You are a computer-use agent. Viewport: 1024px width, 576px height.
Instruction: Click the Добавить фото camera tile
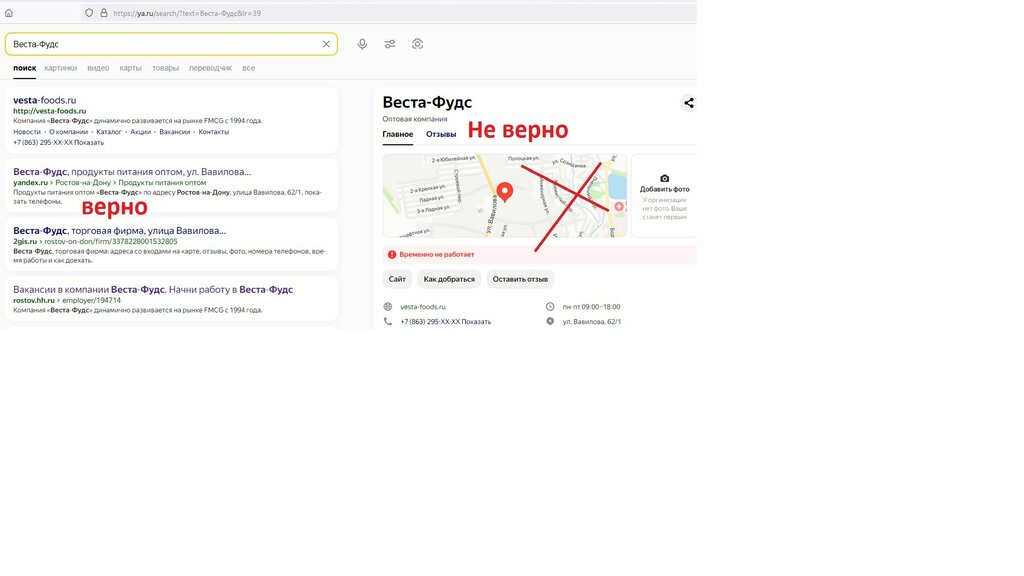664,196
